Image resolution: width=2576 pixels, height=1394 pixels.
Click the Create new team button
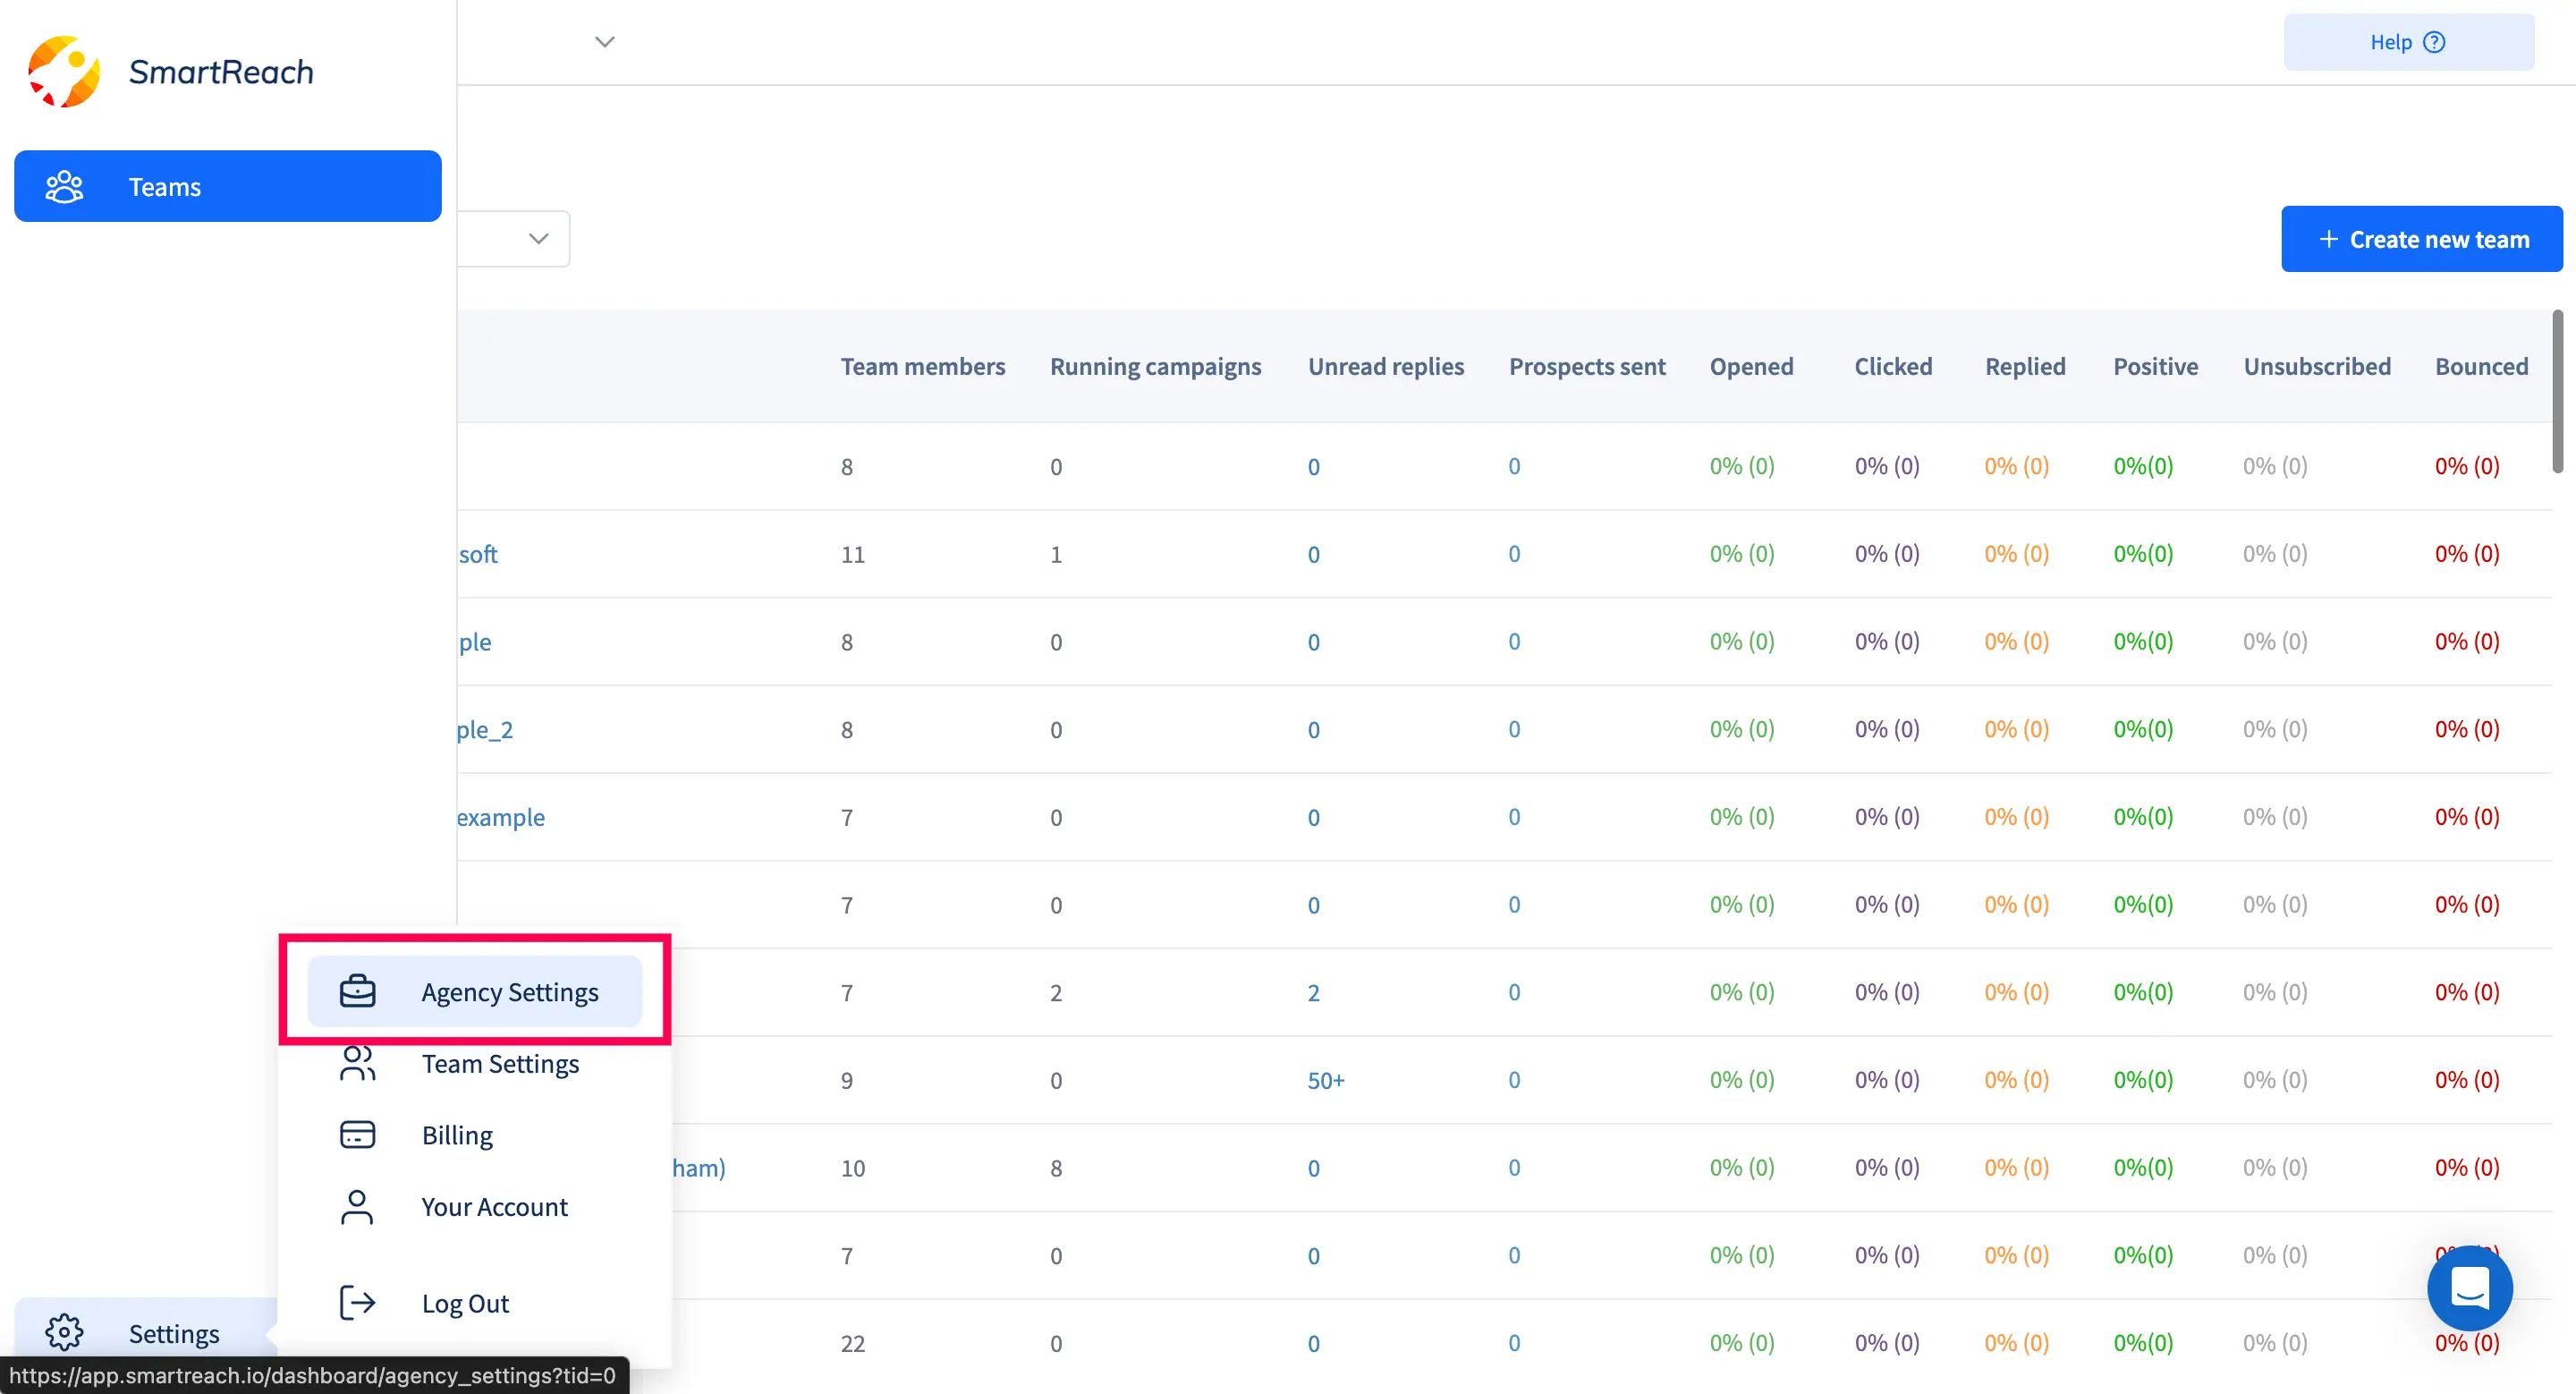pyautogui.click(x=2422, y=239)
